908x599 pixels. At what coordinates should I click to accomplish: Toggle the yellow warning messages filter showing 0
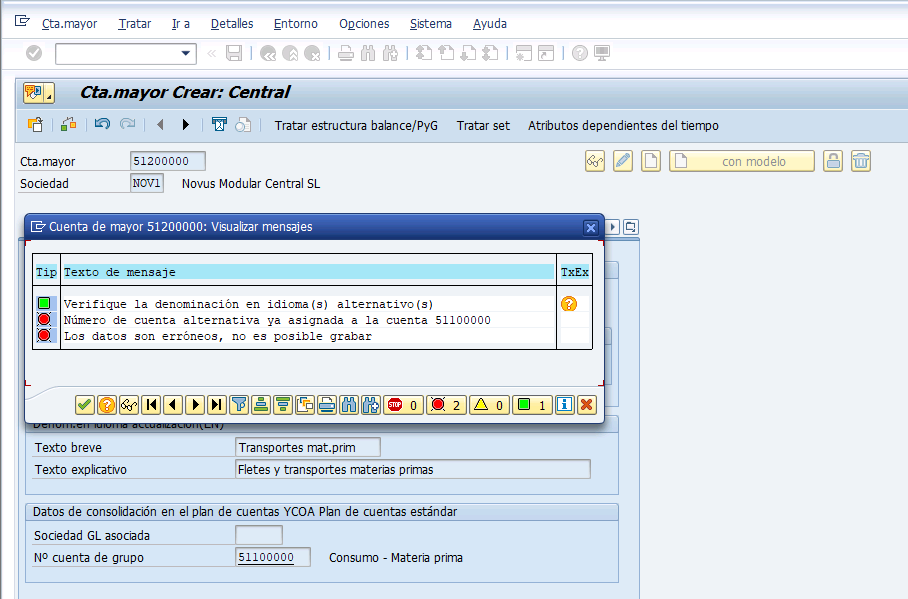(489, 405)
